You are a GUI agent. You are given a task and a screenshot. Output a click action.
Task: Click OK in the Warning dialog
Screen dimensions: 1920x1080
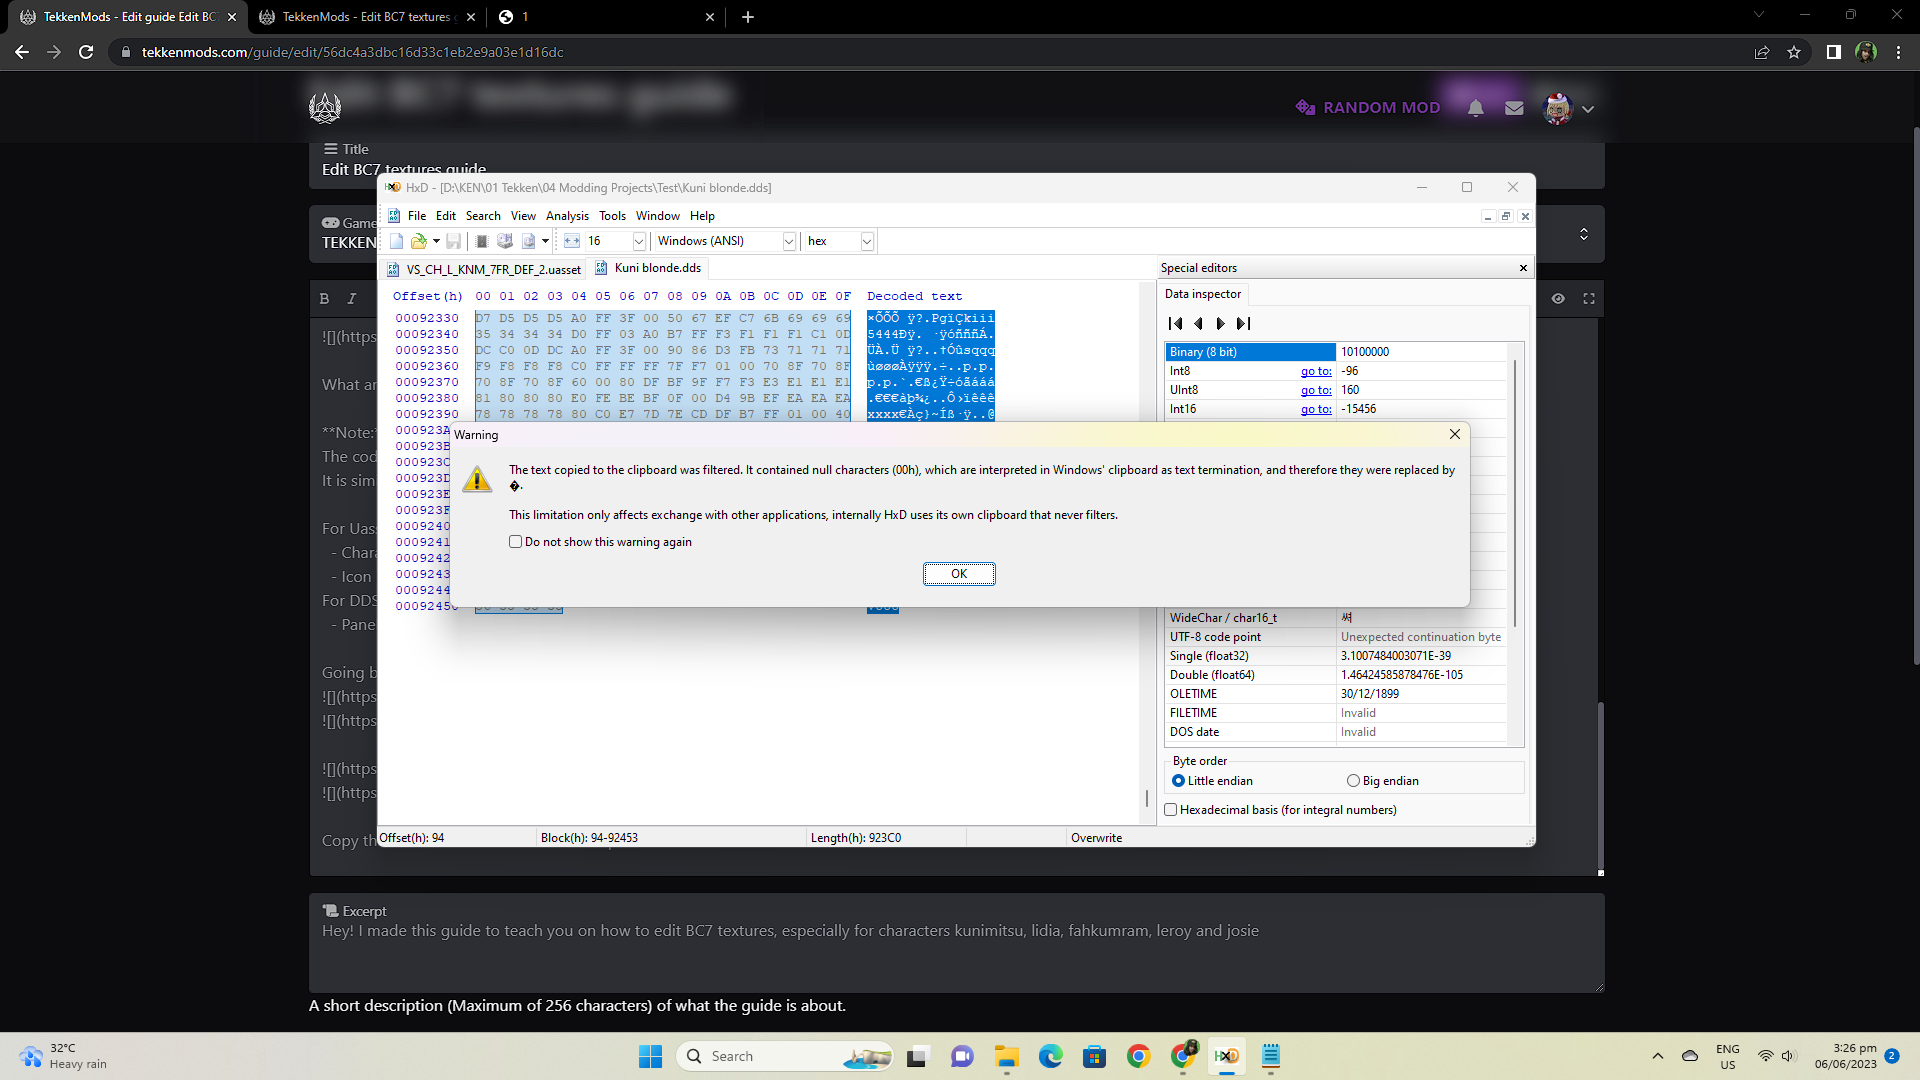click(x=958, y=574)
